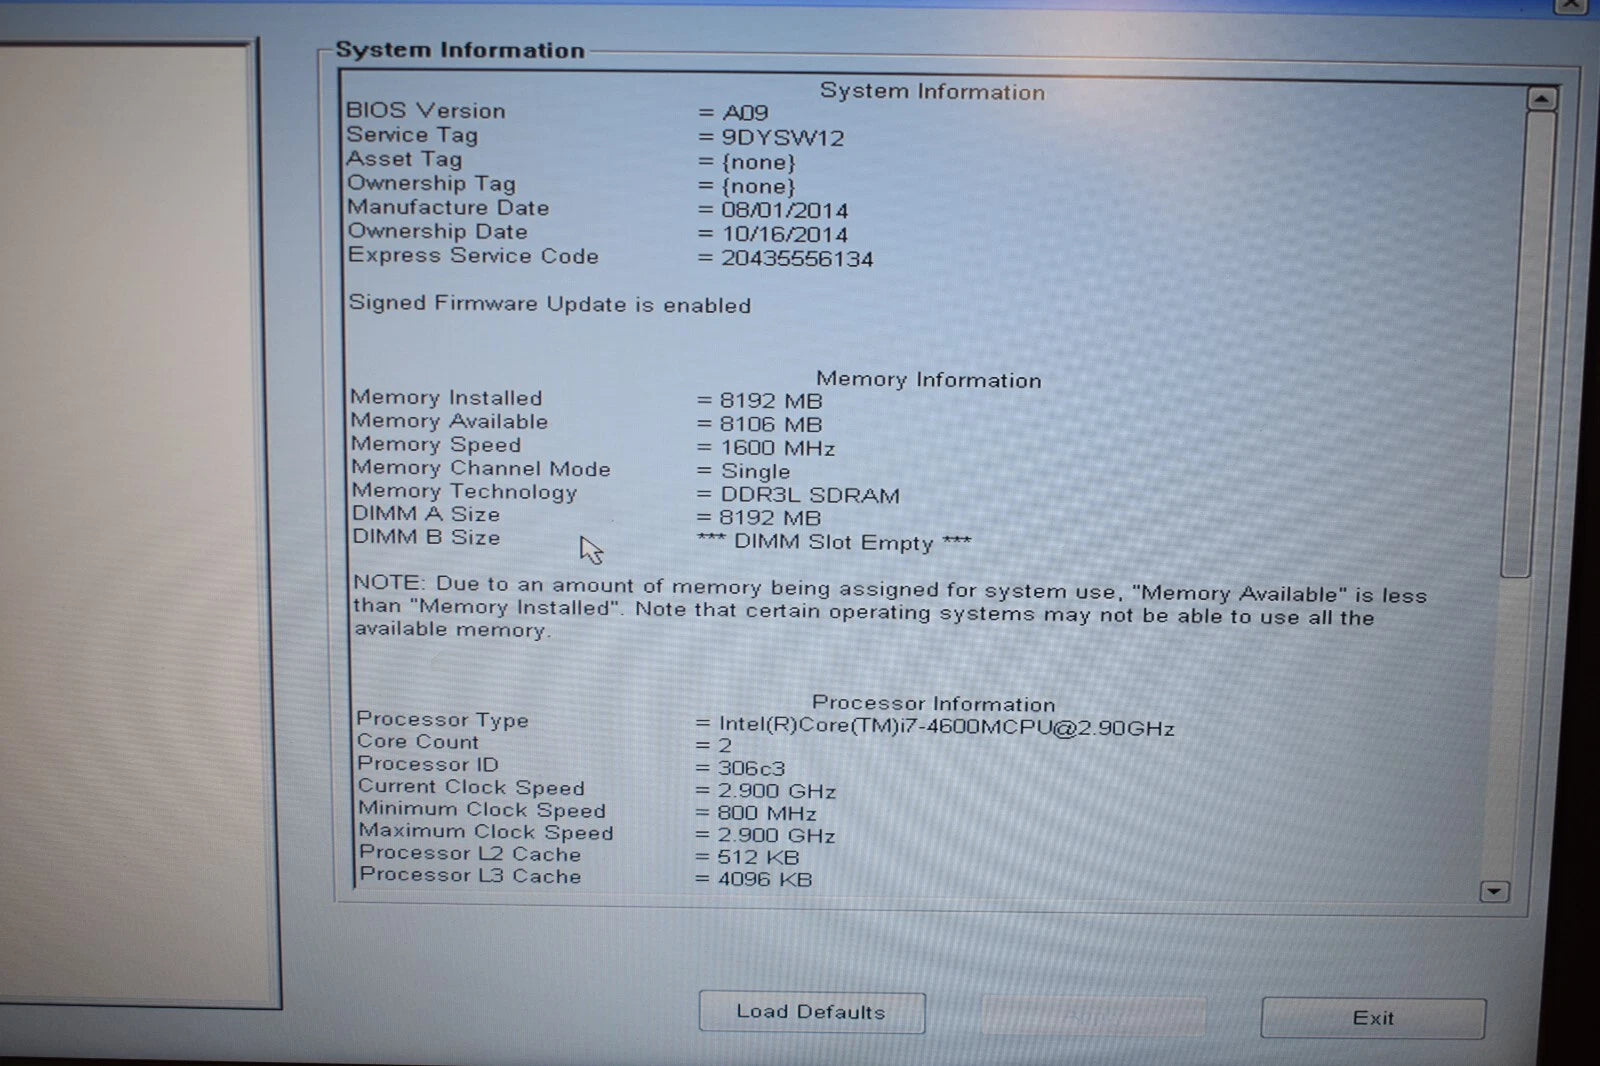Screen dimensions: 1600x1066
Task: Select Express Service Code 20435556134
Action: (x=797, y=259)
